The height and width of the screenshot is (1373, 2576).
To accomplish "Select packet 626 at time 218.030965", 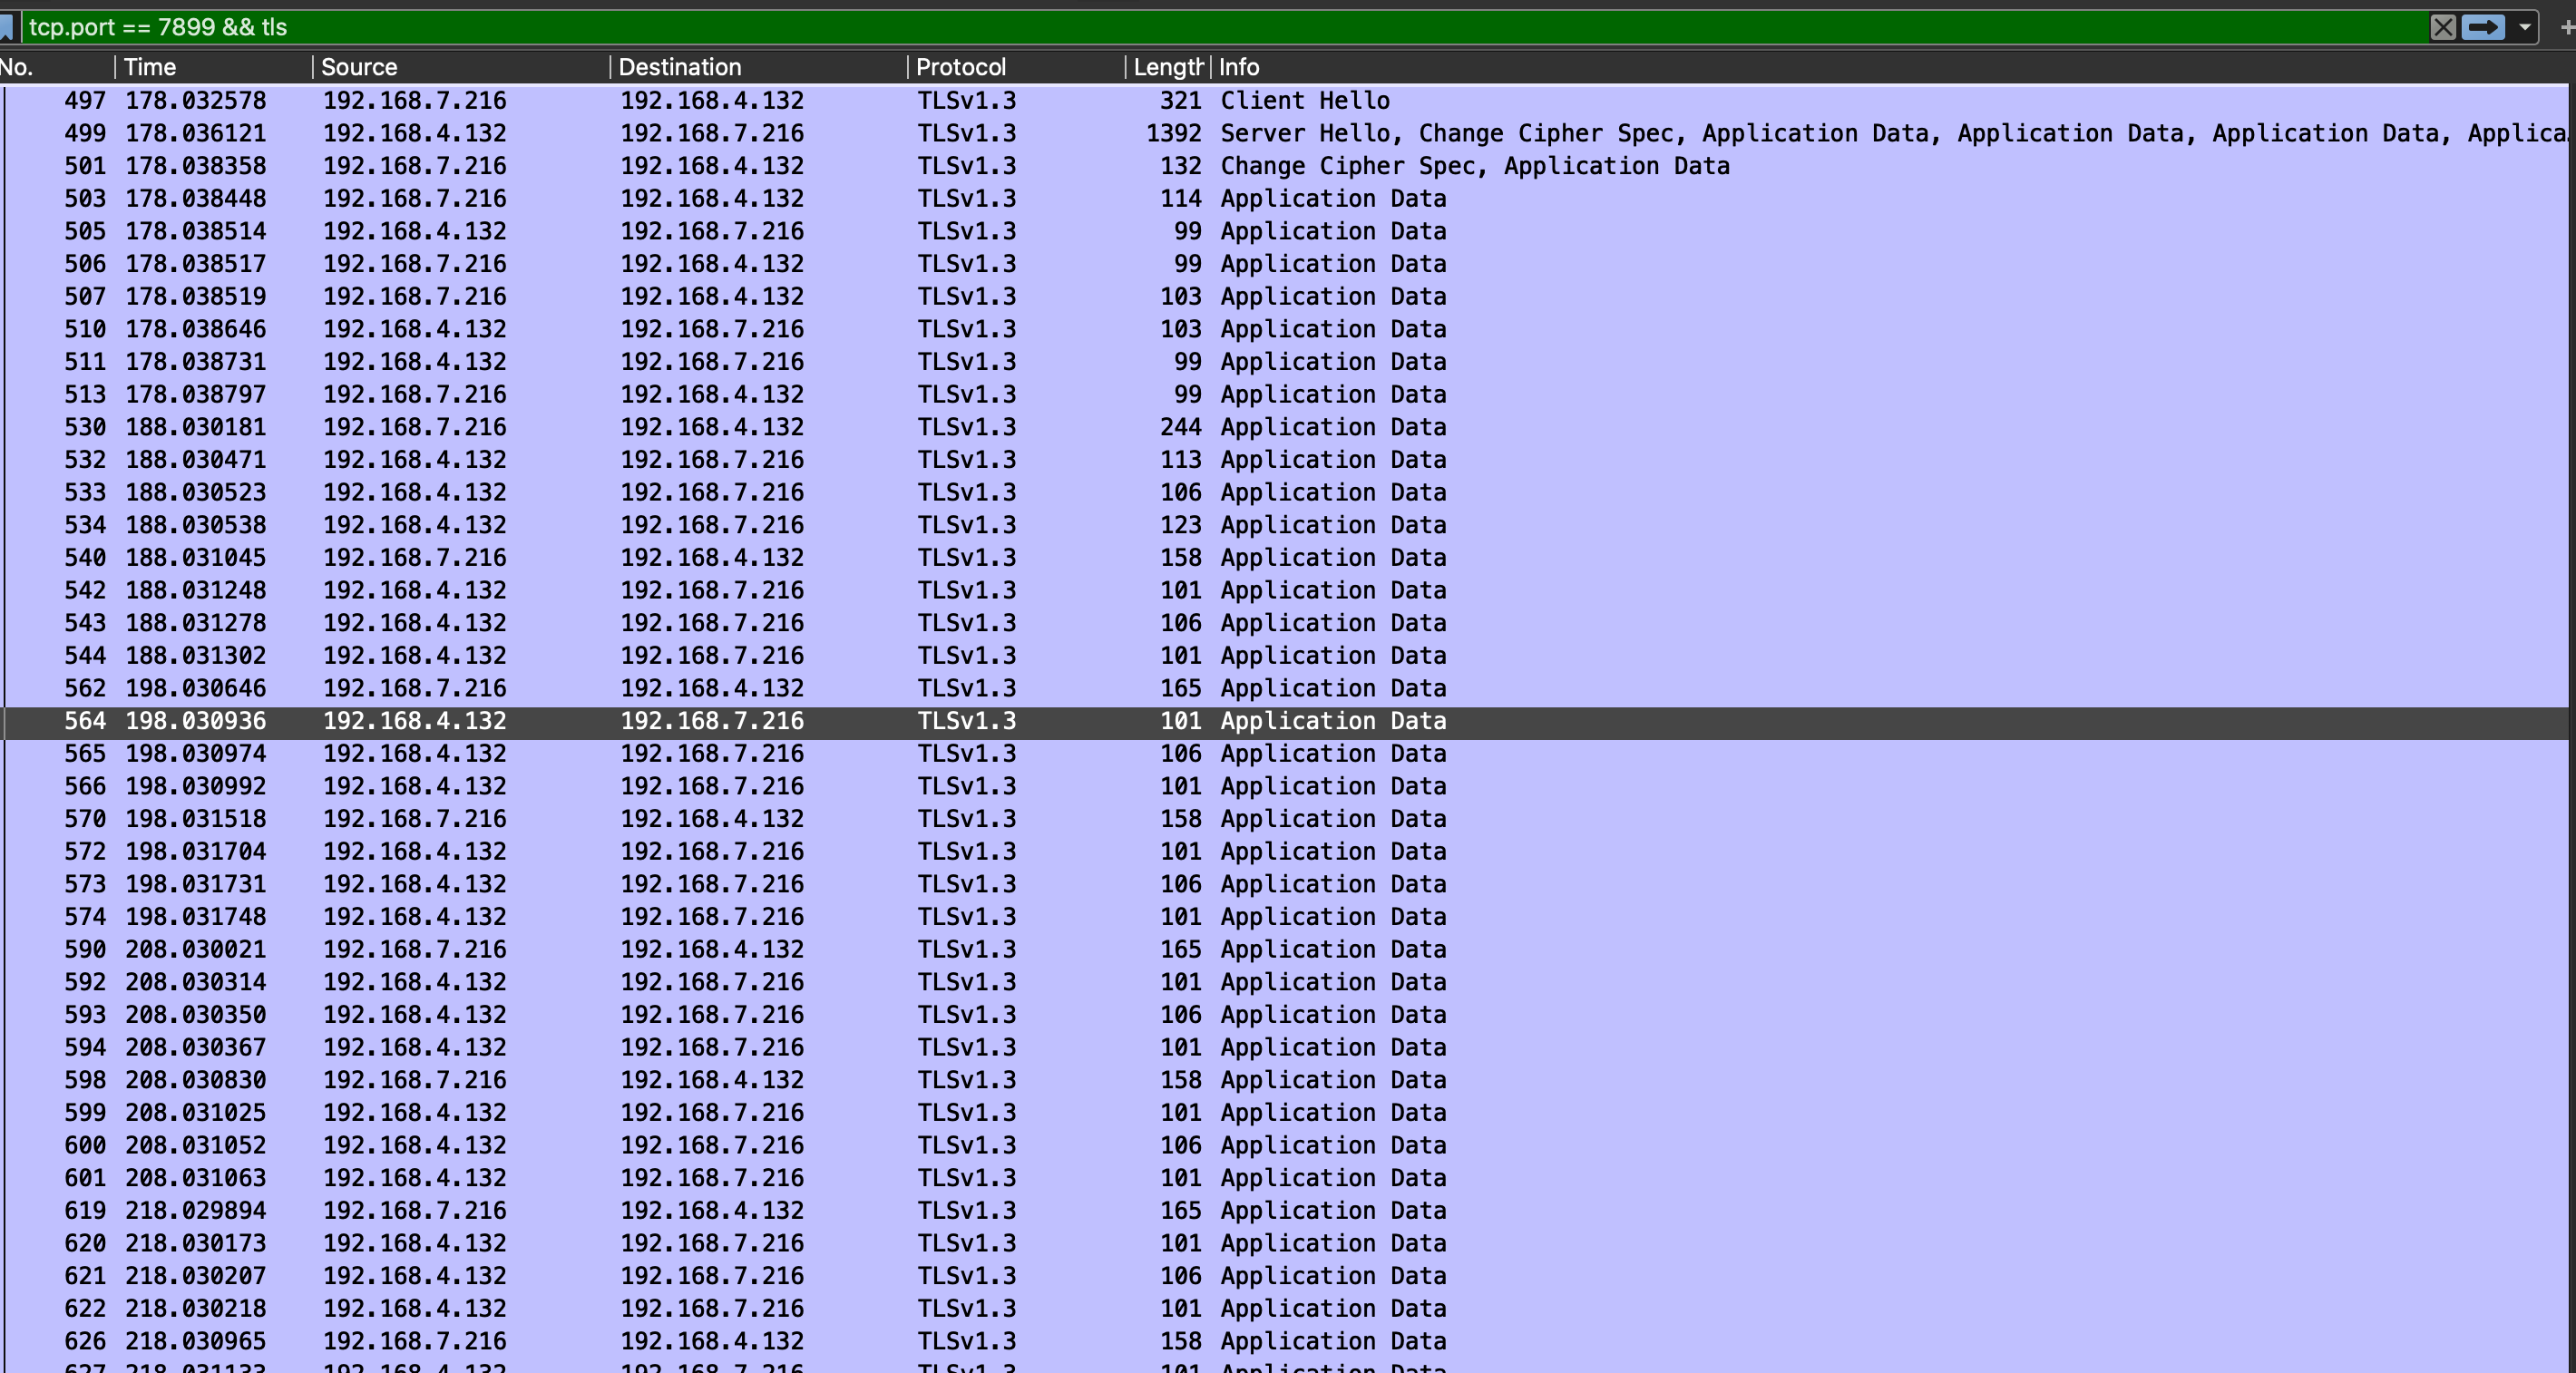I will point(1286,1342).
